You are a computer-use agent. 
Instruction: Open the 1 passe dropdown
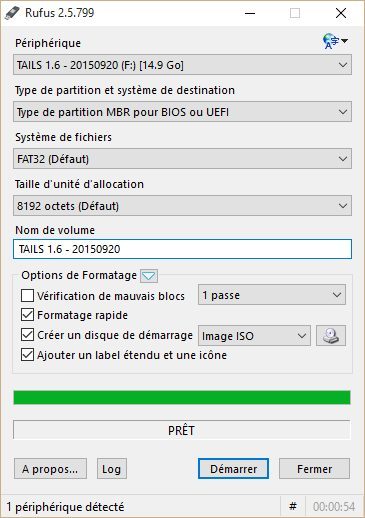coord(272,295)
